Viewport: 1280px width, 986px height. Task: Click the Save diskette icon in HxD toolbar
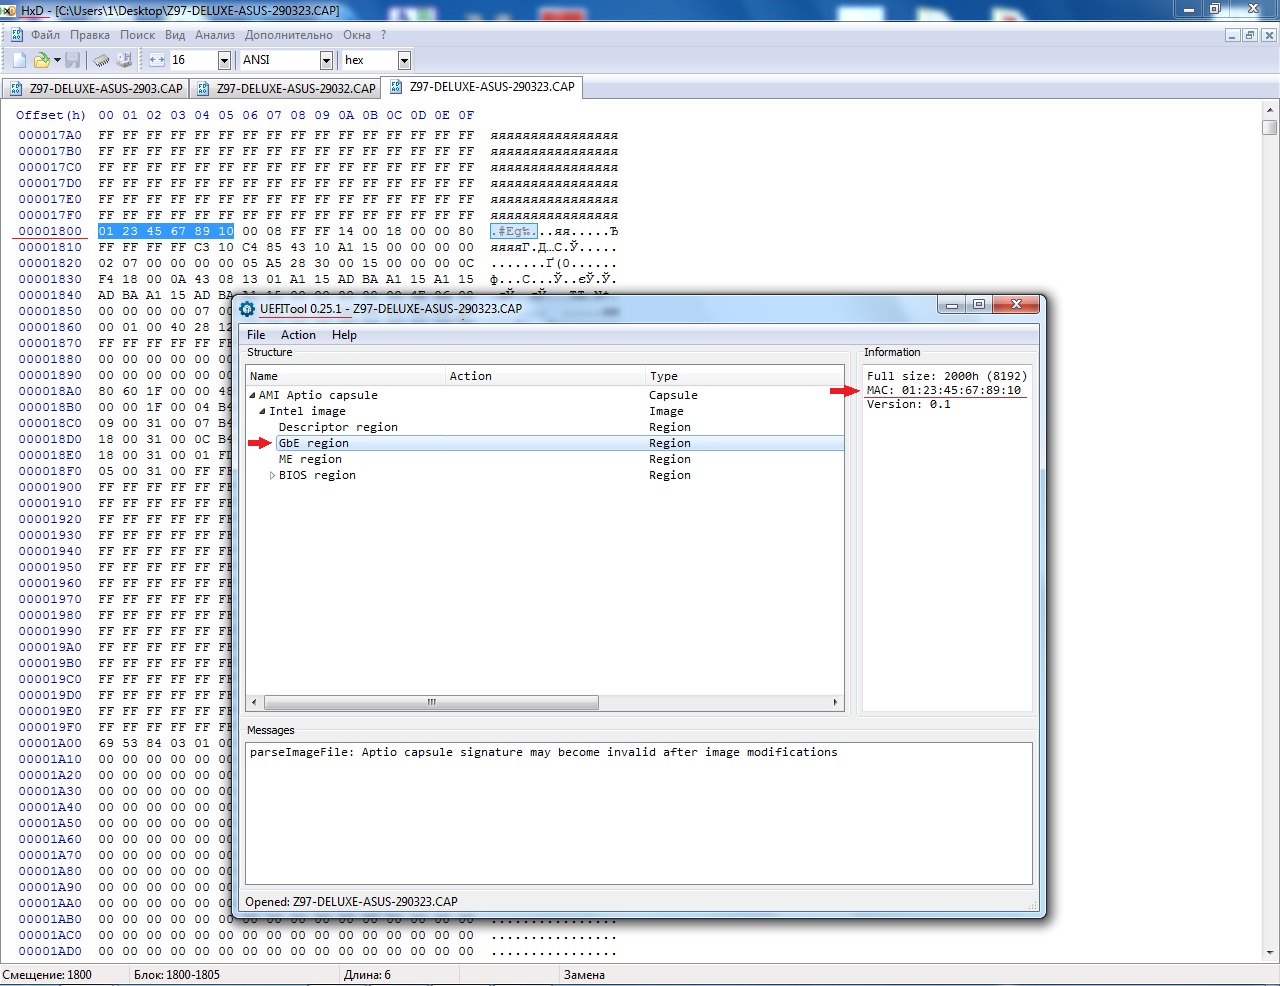[x=73, y=60]
